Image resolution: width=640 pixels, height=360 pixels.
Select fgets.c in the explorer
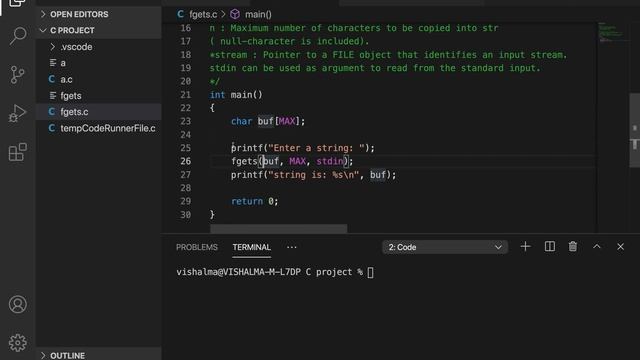[x=98, y=112]
